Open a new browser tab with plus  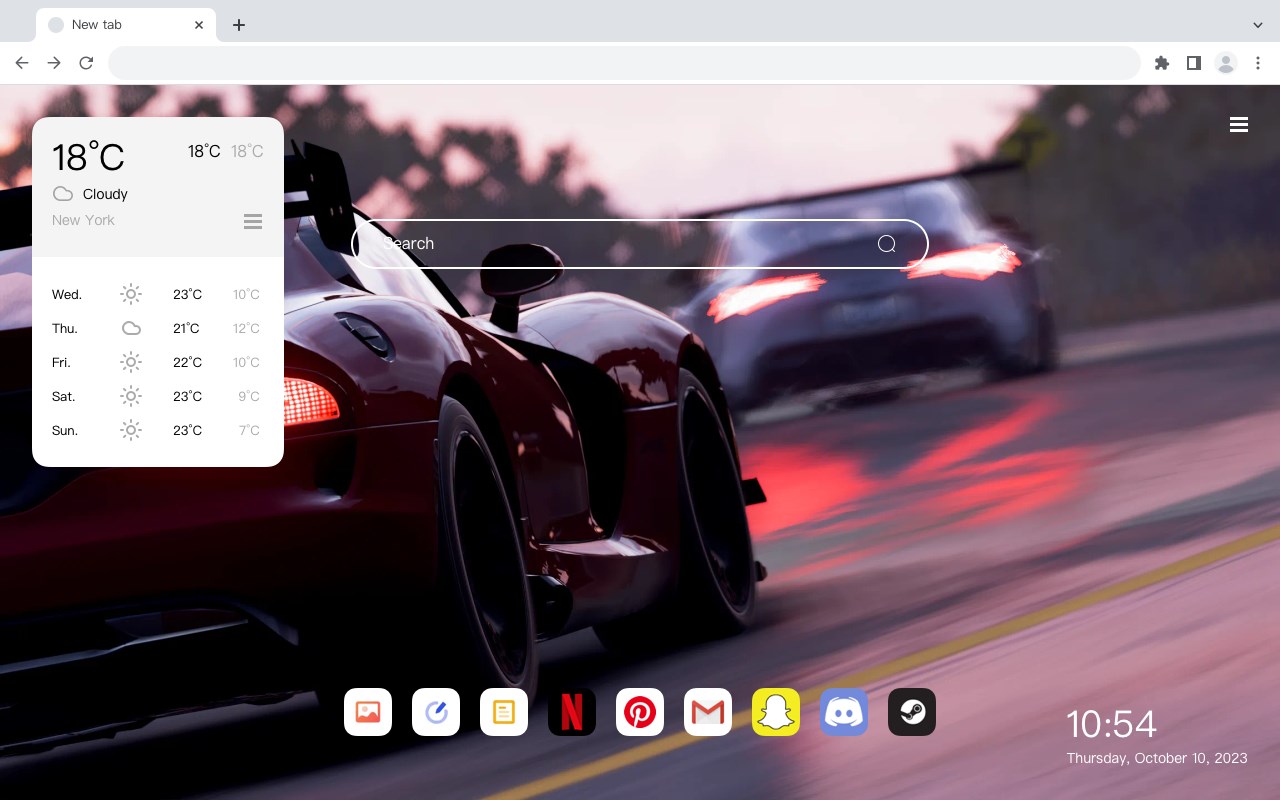[238, 25]
